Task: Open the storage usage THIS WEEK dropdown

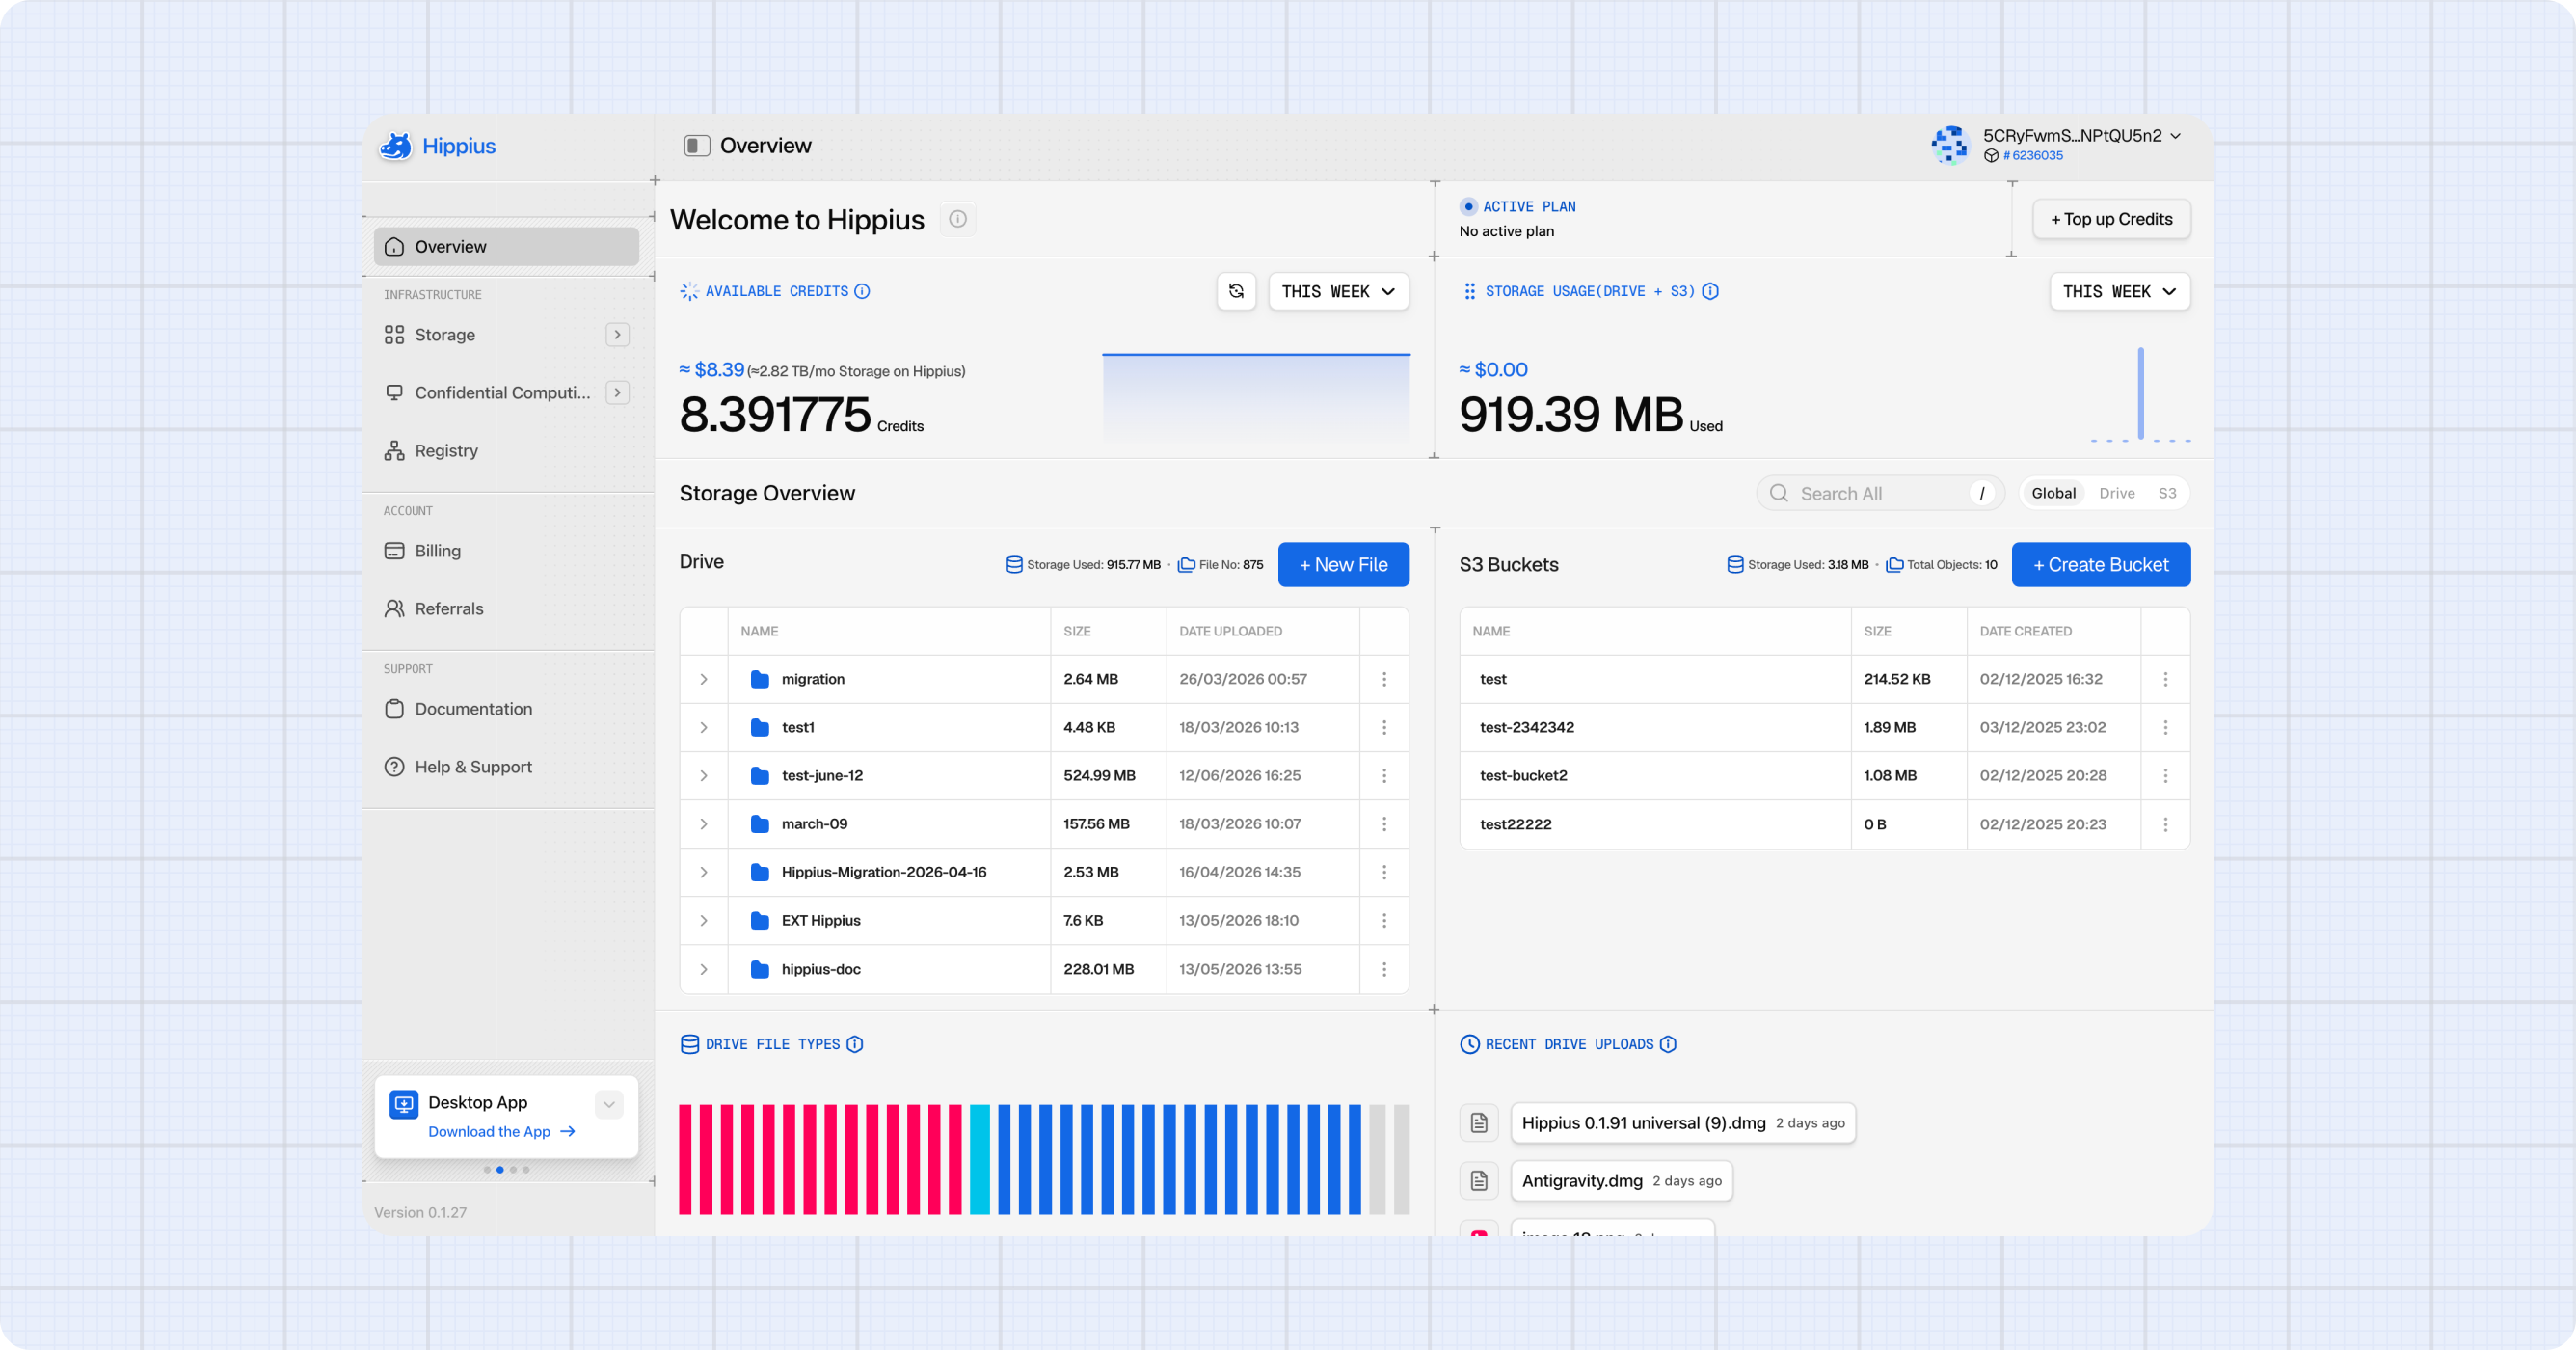Action: (2119, 291)
